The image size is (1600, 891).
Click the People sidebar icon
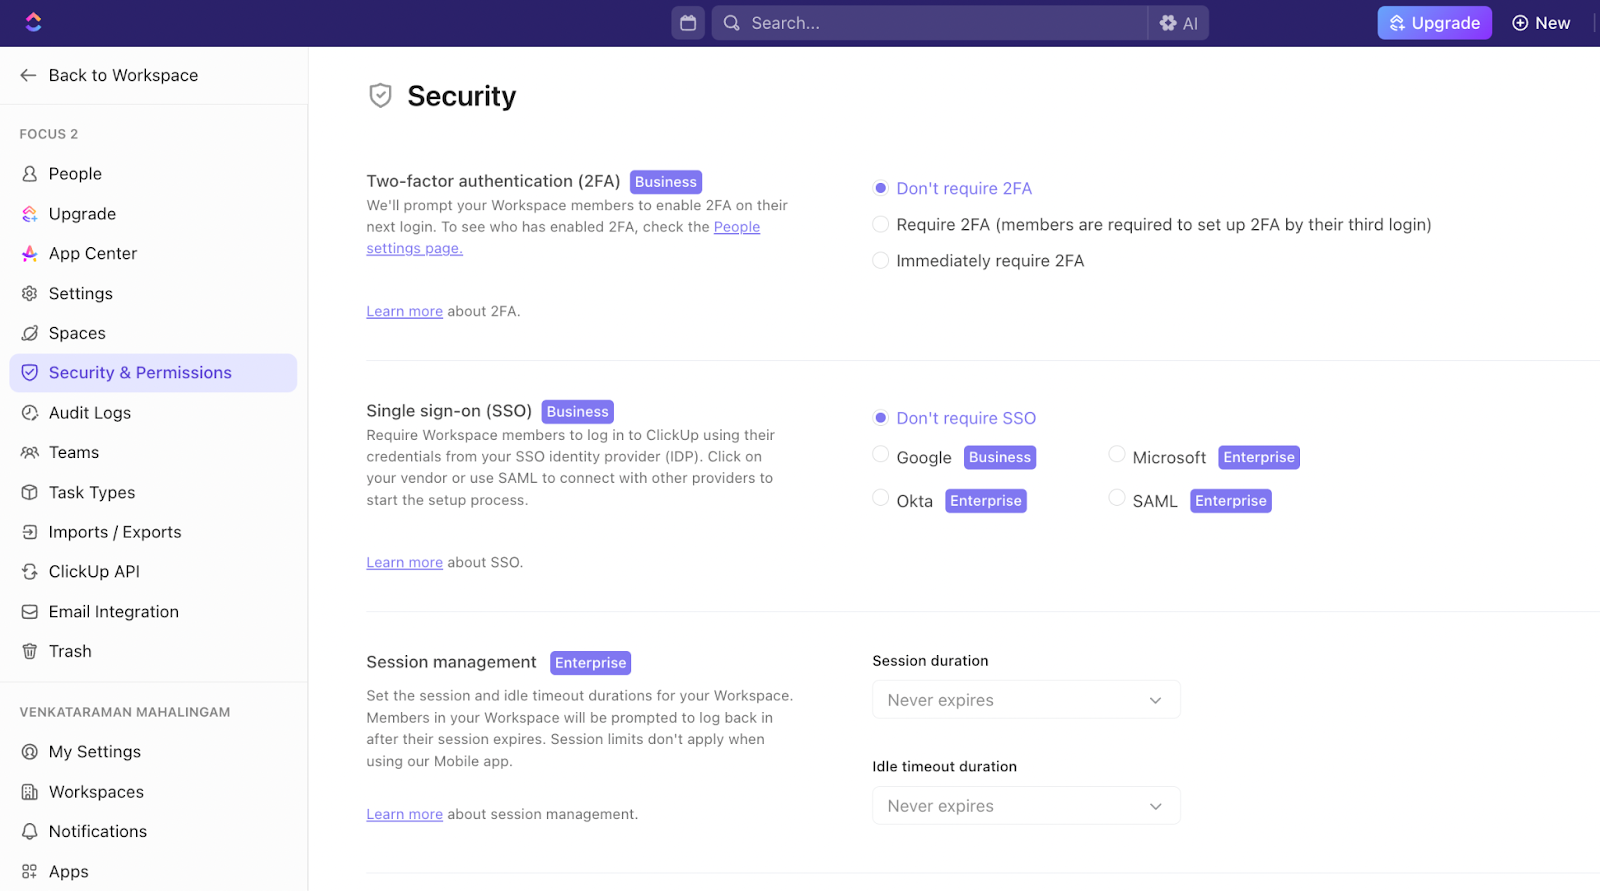coord(30,174)
